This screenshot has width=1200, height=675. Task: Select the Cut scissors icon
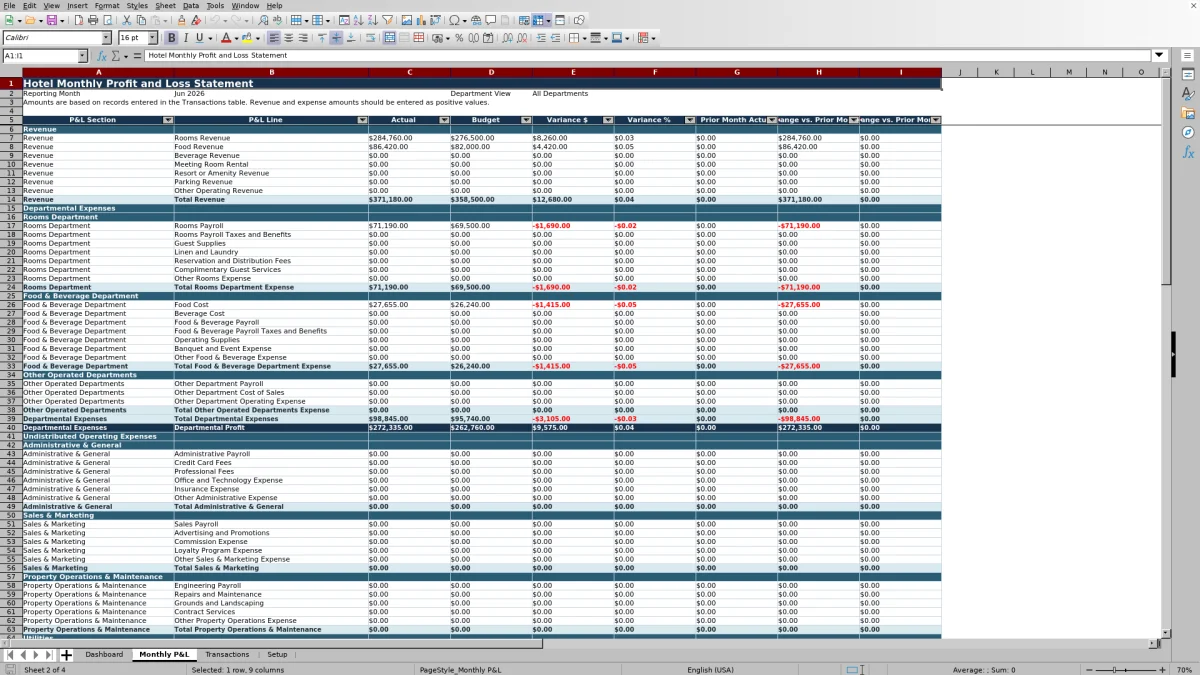pos(127,20)
